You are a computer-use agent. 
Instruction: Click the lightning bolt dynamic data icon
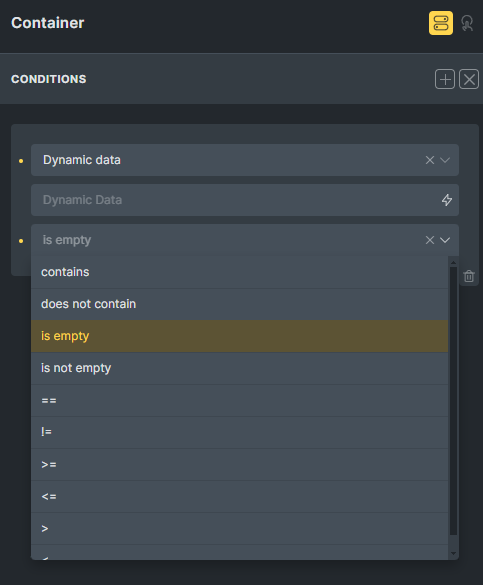point(447,200)
